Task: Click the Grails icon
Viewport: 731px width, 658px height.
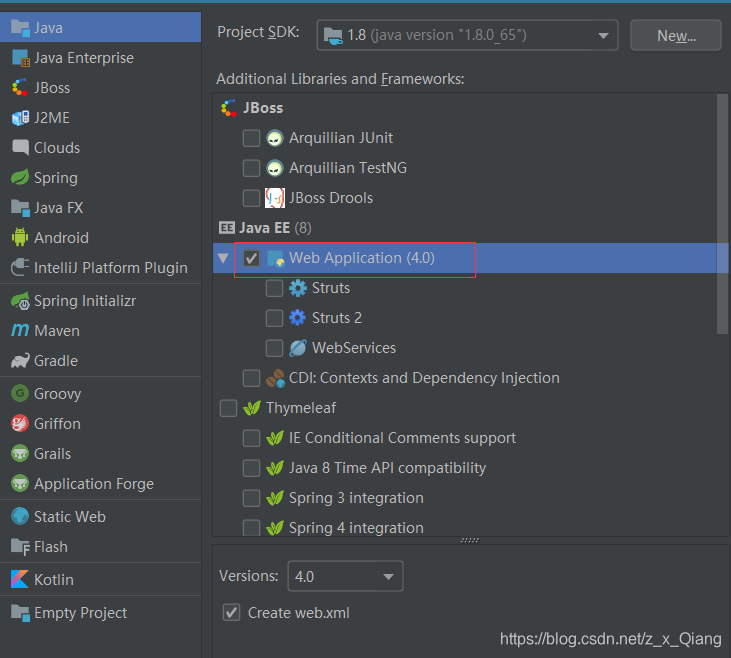Action: coord(20,453)
